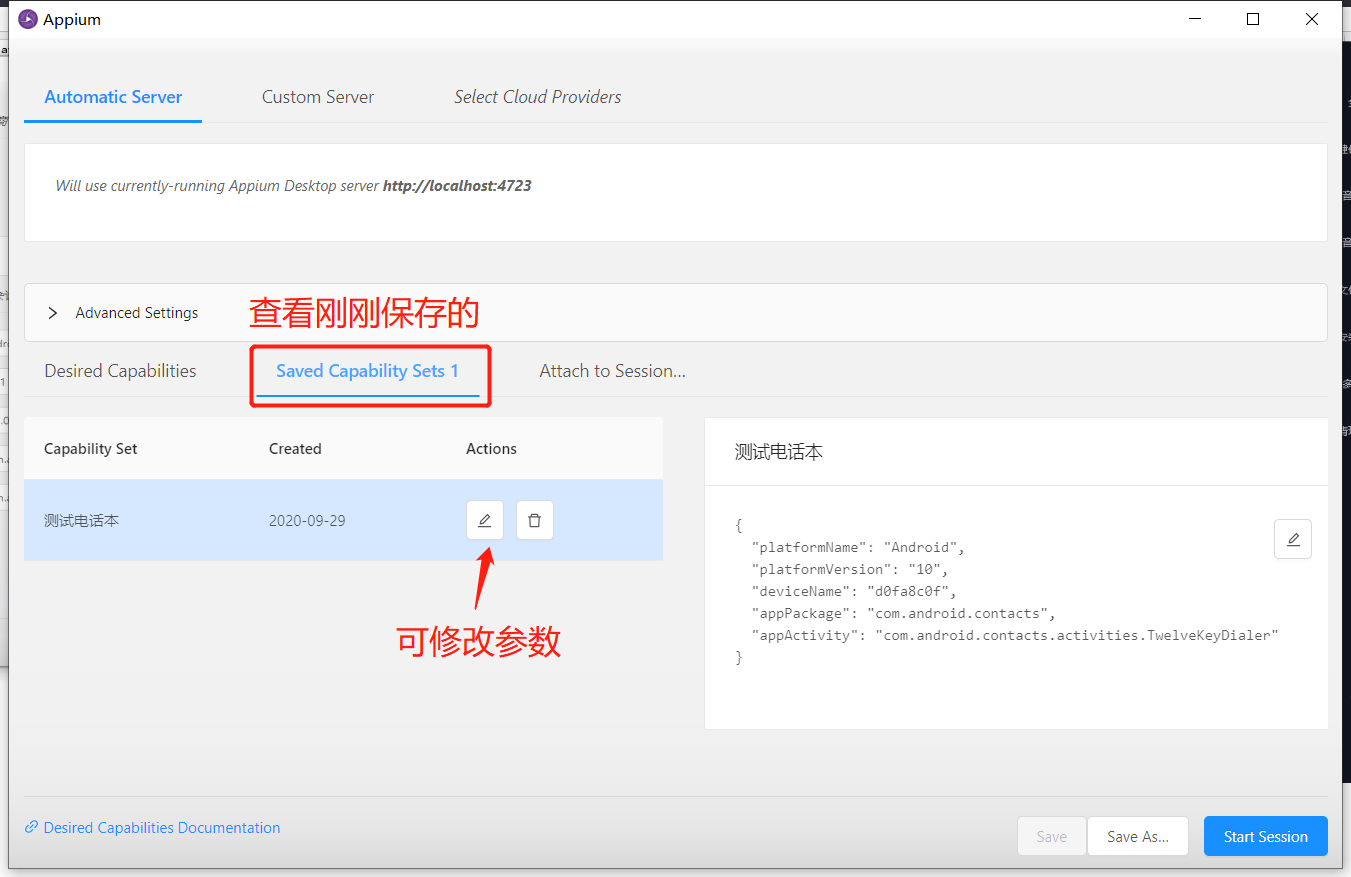1351x877 pixels.
Task: Open the Attach to Session tab
Action: pos(612,371)
